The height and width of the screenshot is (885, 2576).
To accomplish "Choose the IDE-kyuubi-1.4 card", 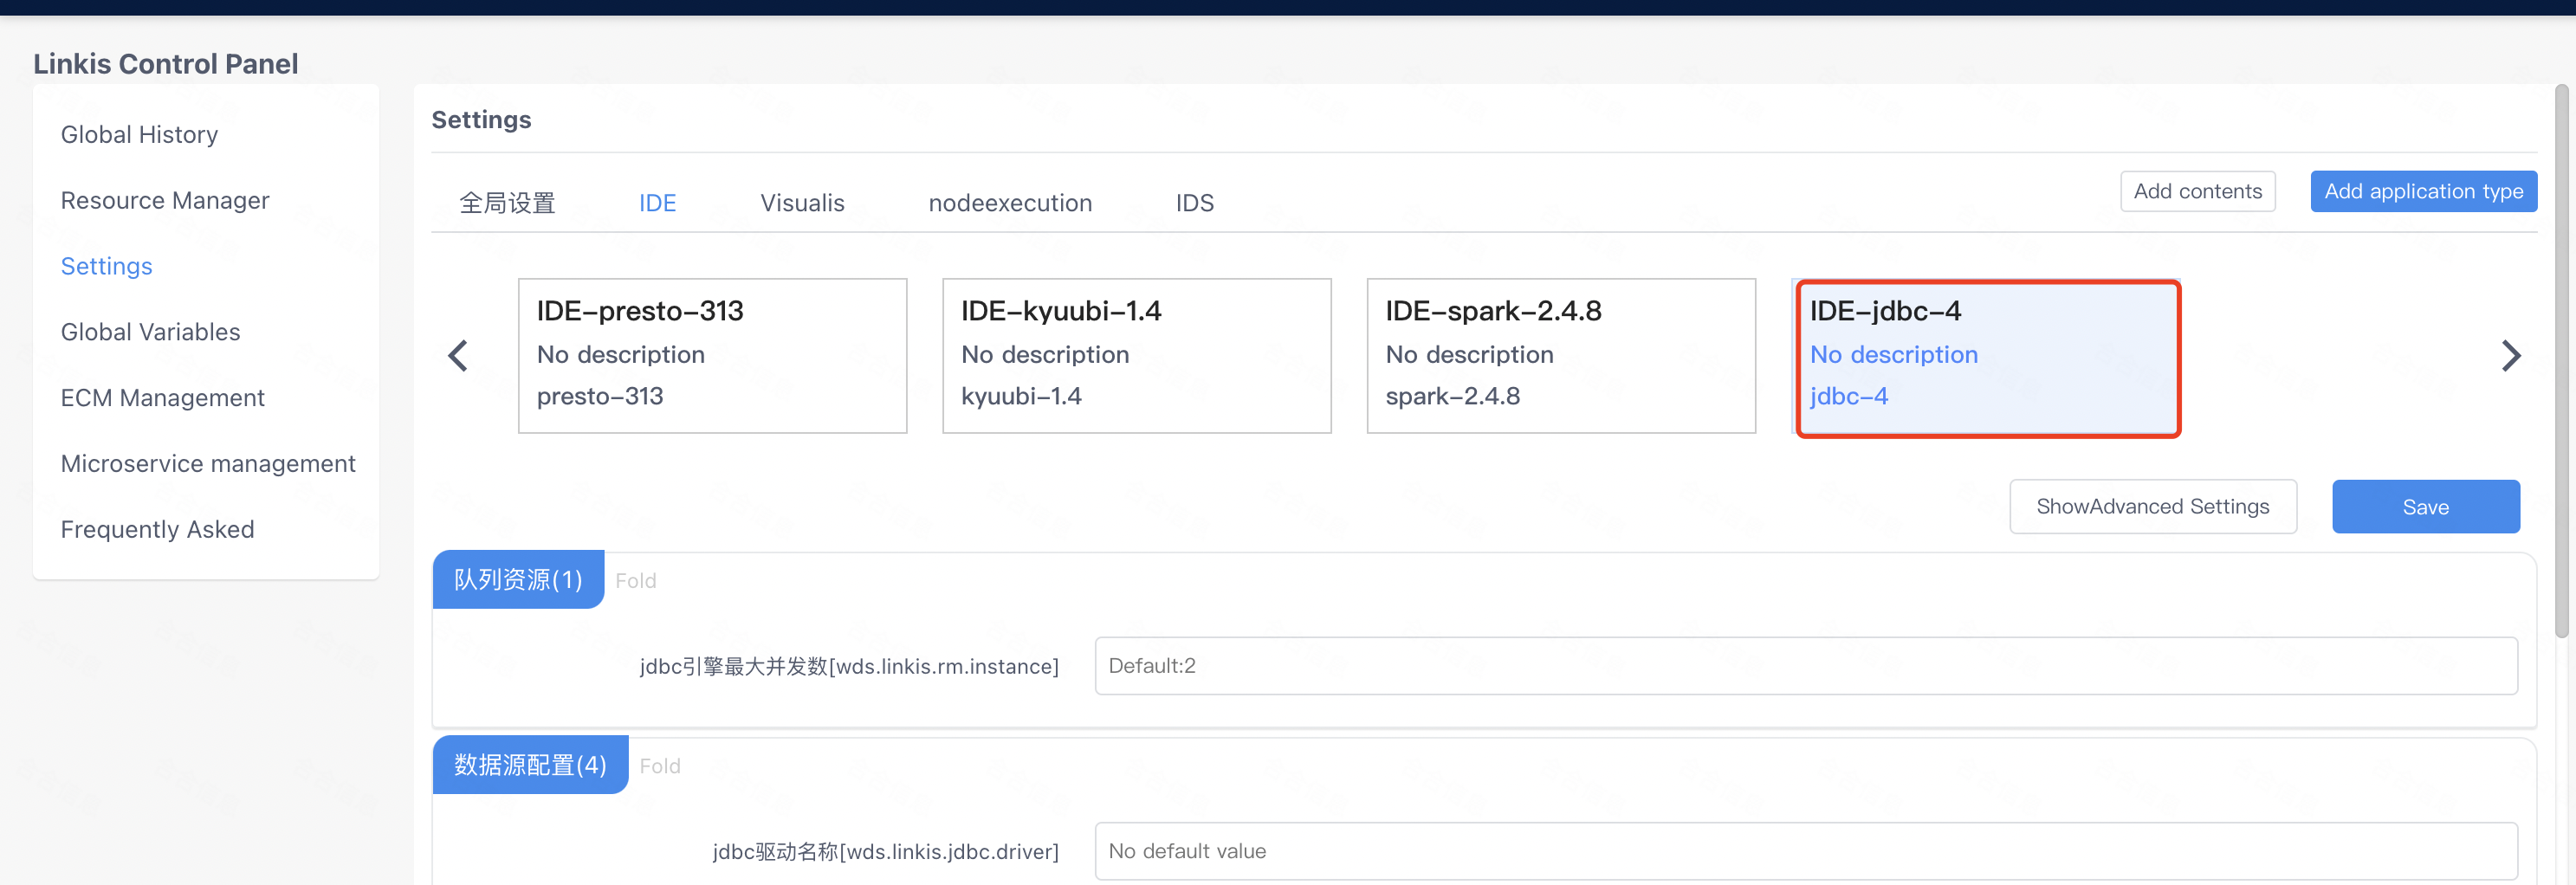I will pyautogui.click(x=1136, y=356).
